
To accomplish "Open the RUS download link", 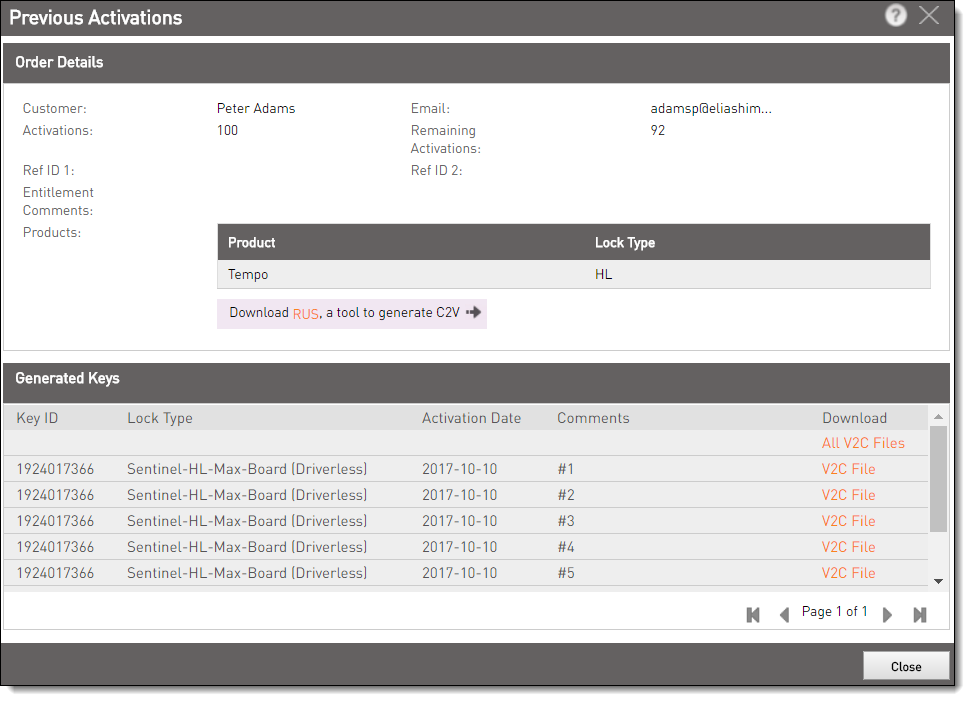I will [306, 314].
